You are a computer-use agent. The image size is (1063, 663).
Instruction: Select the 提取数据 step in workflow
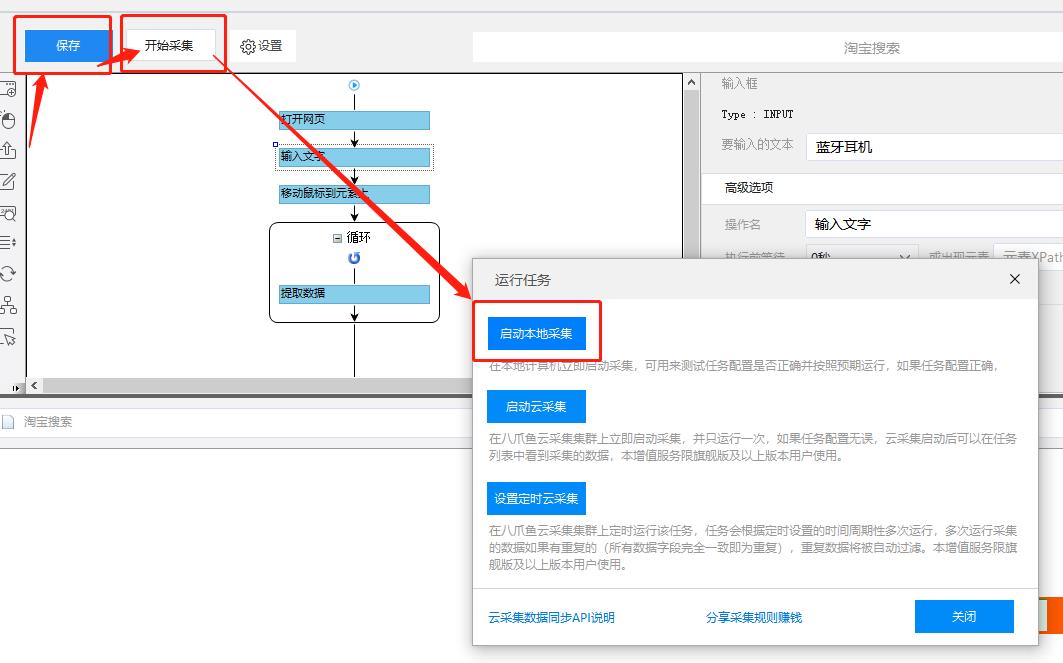pyautogui.click(x=354, y=294)
